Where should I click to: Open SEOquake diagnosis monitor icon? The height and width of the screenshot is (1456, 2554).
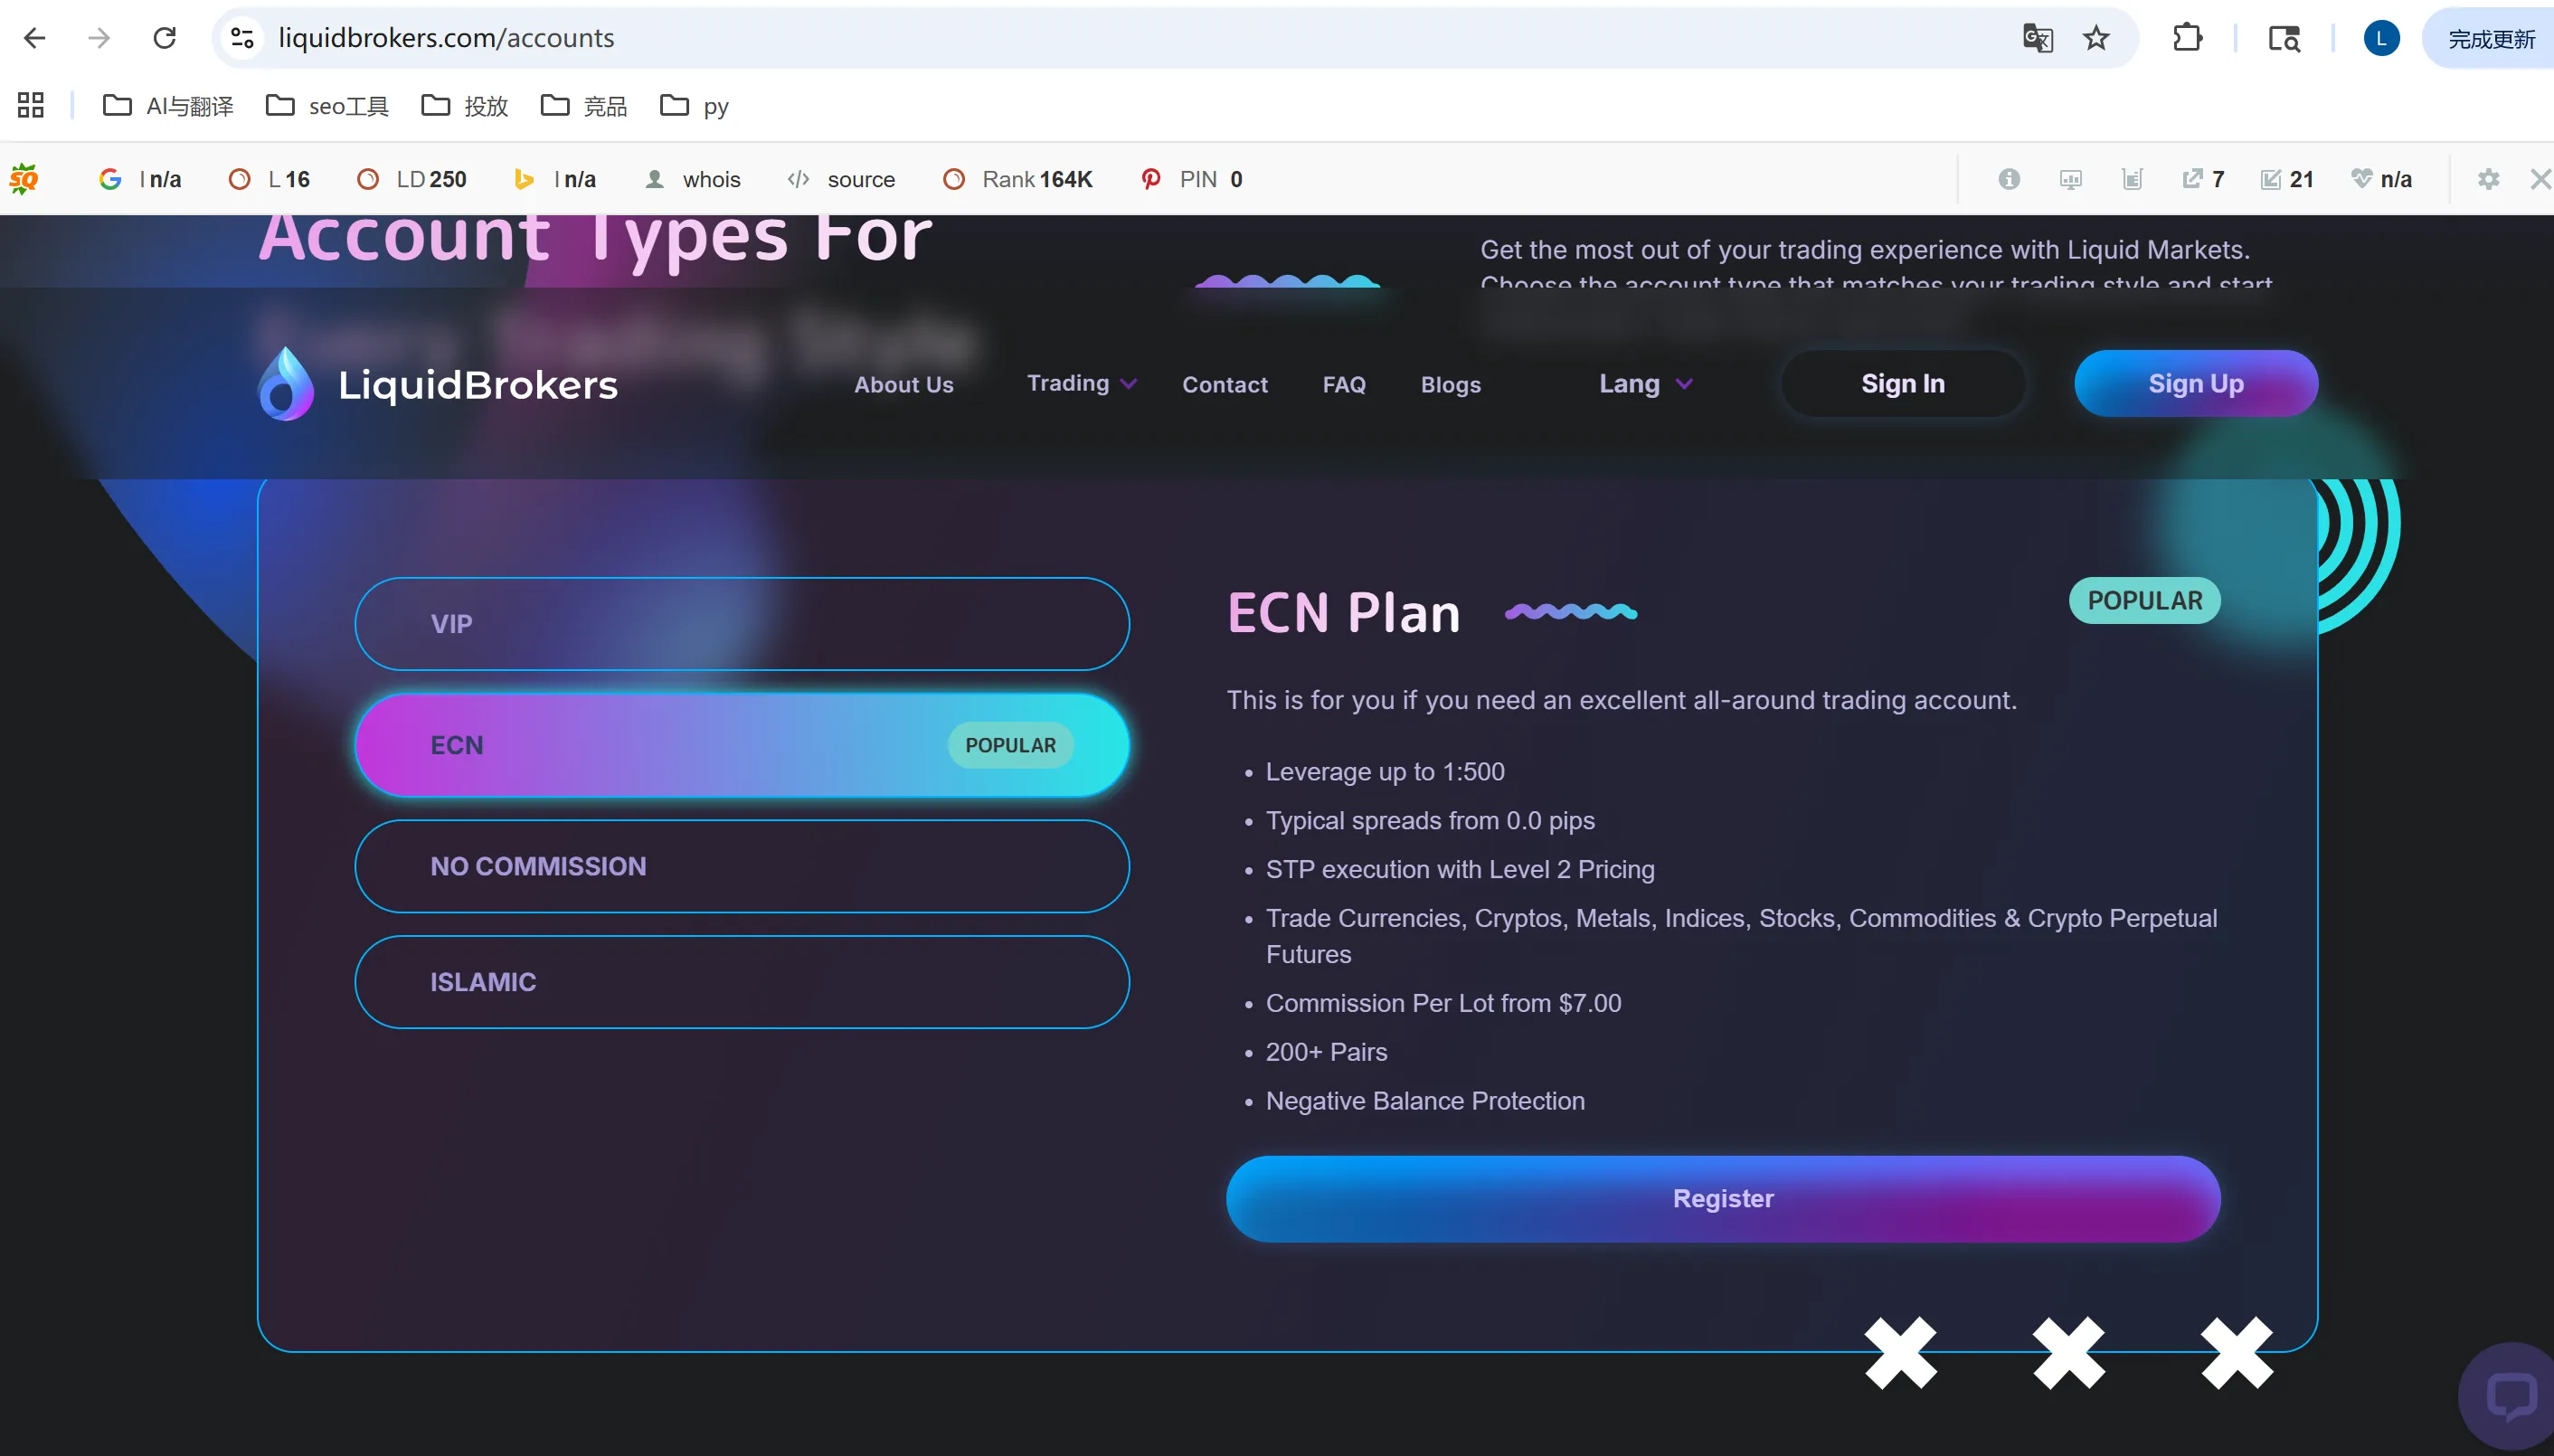[2071, 179]
